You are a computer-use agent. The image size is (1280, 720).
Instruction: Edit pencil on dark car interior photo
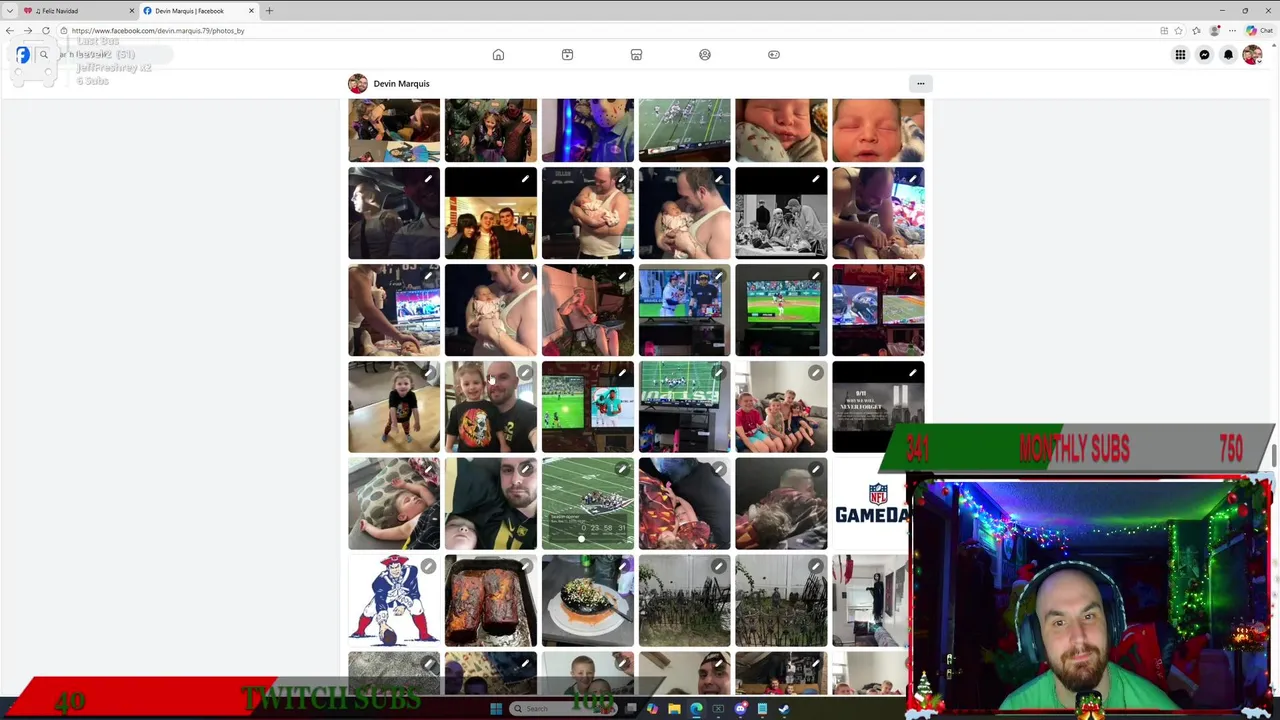point(428,180)
